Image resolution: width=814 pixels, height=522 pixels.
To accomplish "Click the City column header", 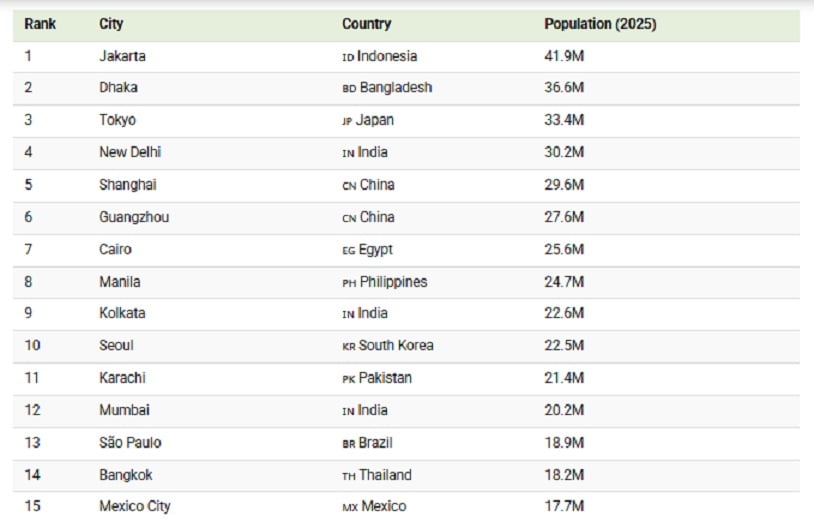I will point(112,24).
